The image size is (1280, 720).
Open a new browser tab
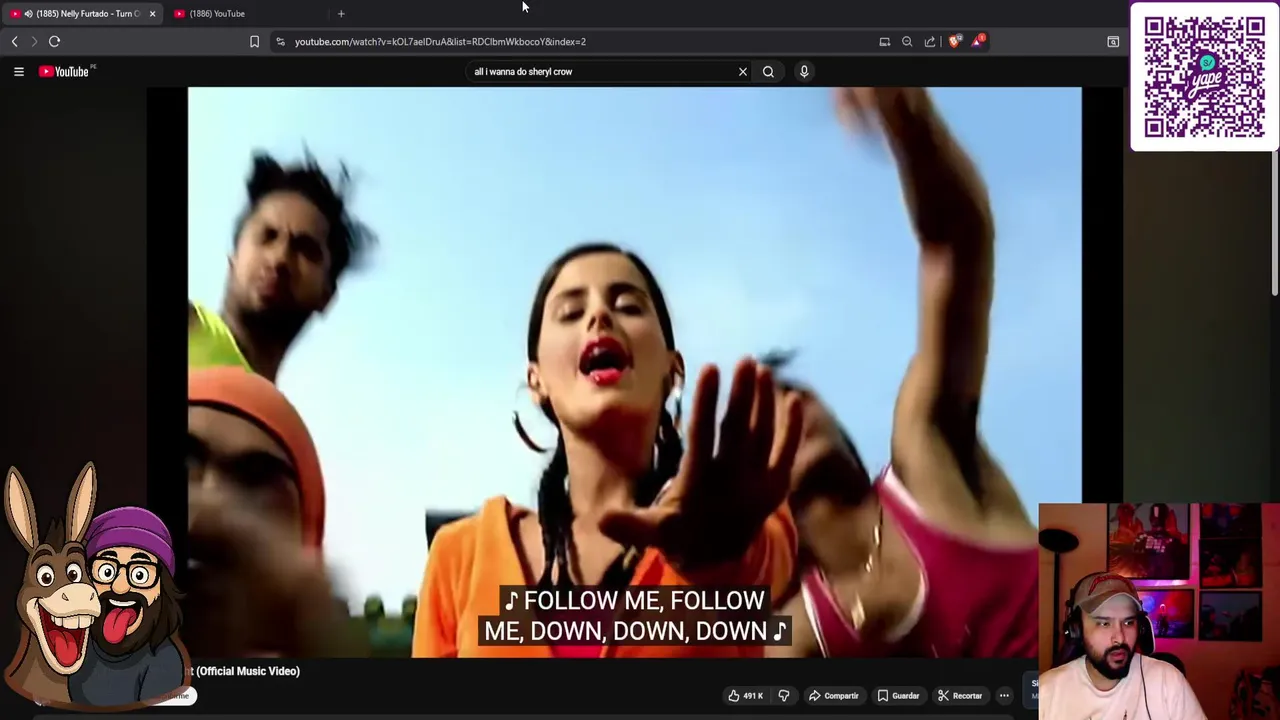pos(341,13)
